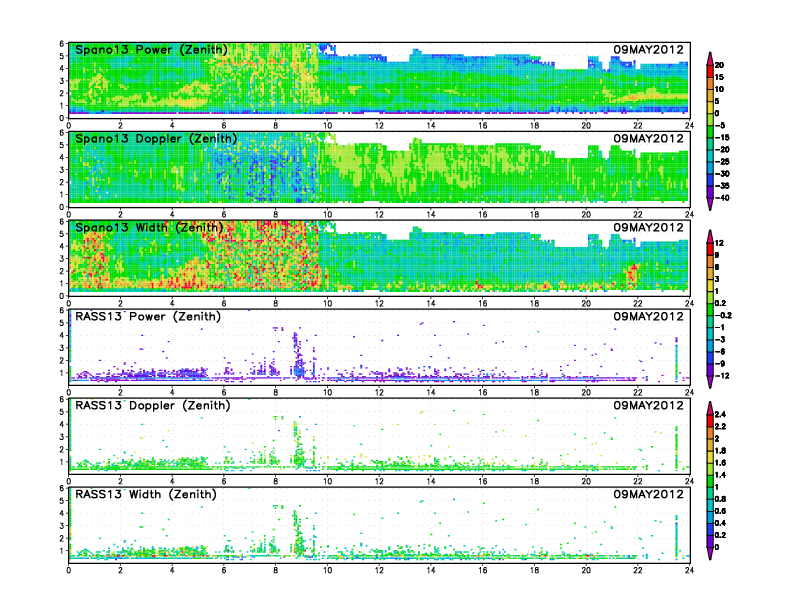Click the red segment below 20 on top colorbar
This screenshot has width=792, height=612.
pos(710,71)
